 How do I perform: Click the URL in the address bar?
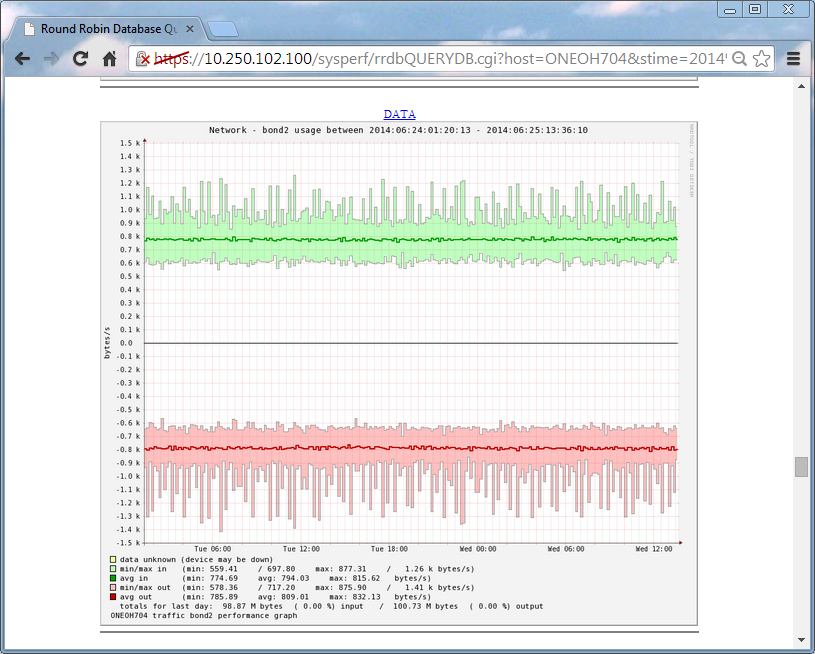(400, 59)
